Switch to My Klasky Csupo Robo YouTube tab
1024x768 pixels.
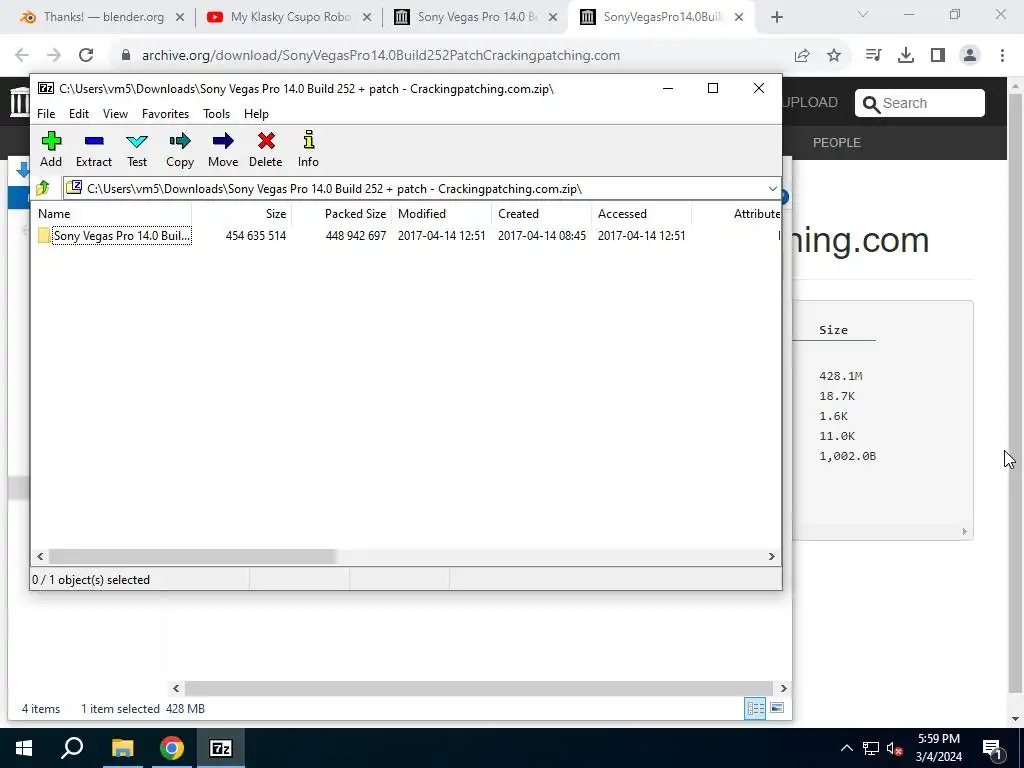click(290, 17)
